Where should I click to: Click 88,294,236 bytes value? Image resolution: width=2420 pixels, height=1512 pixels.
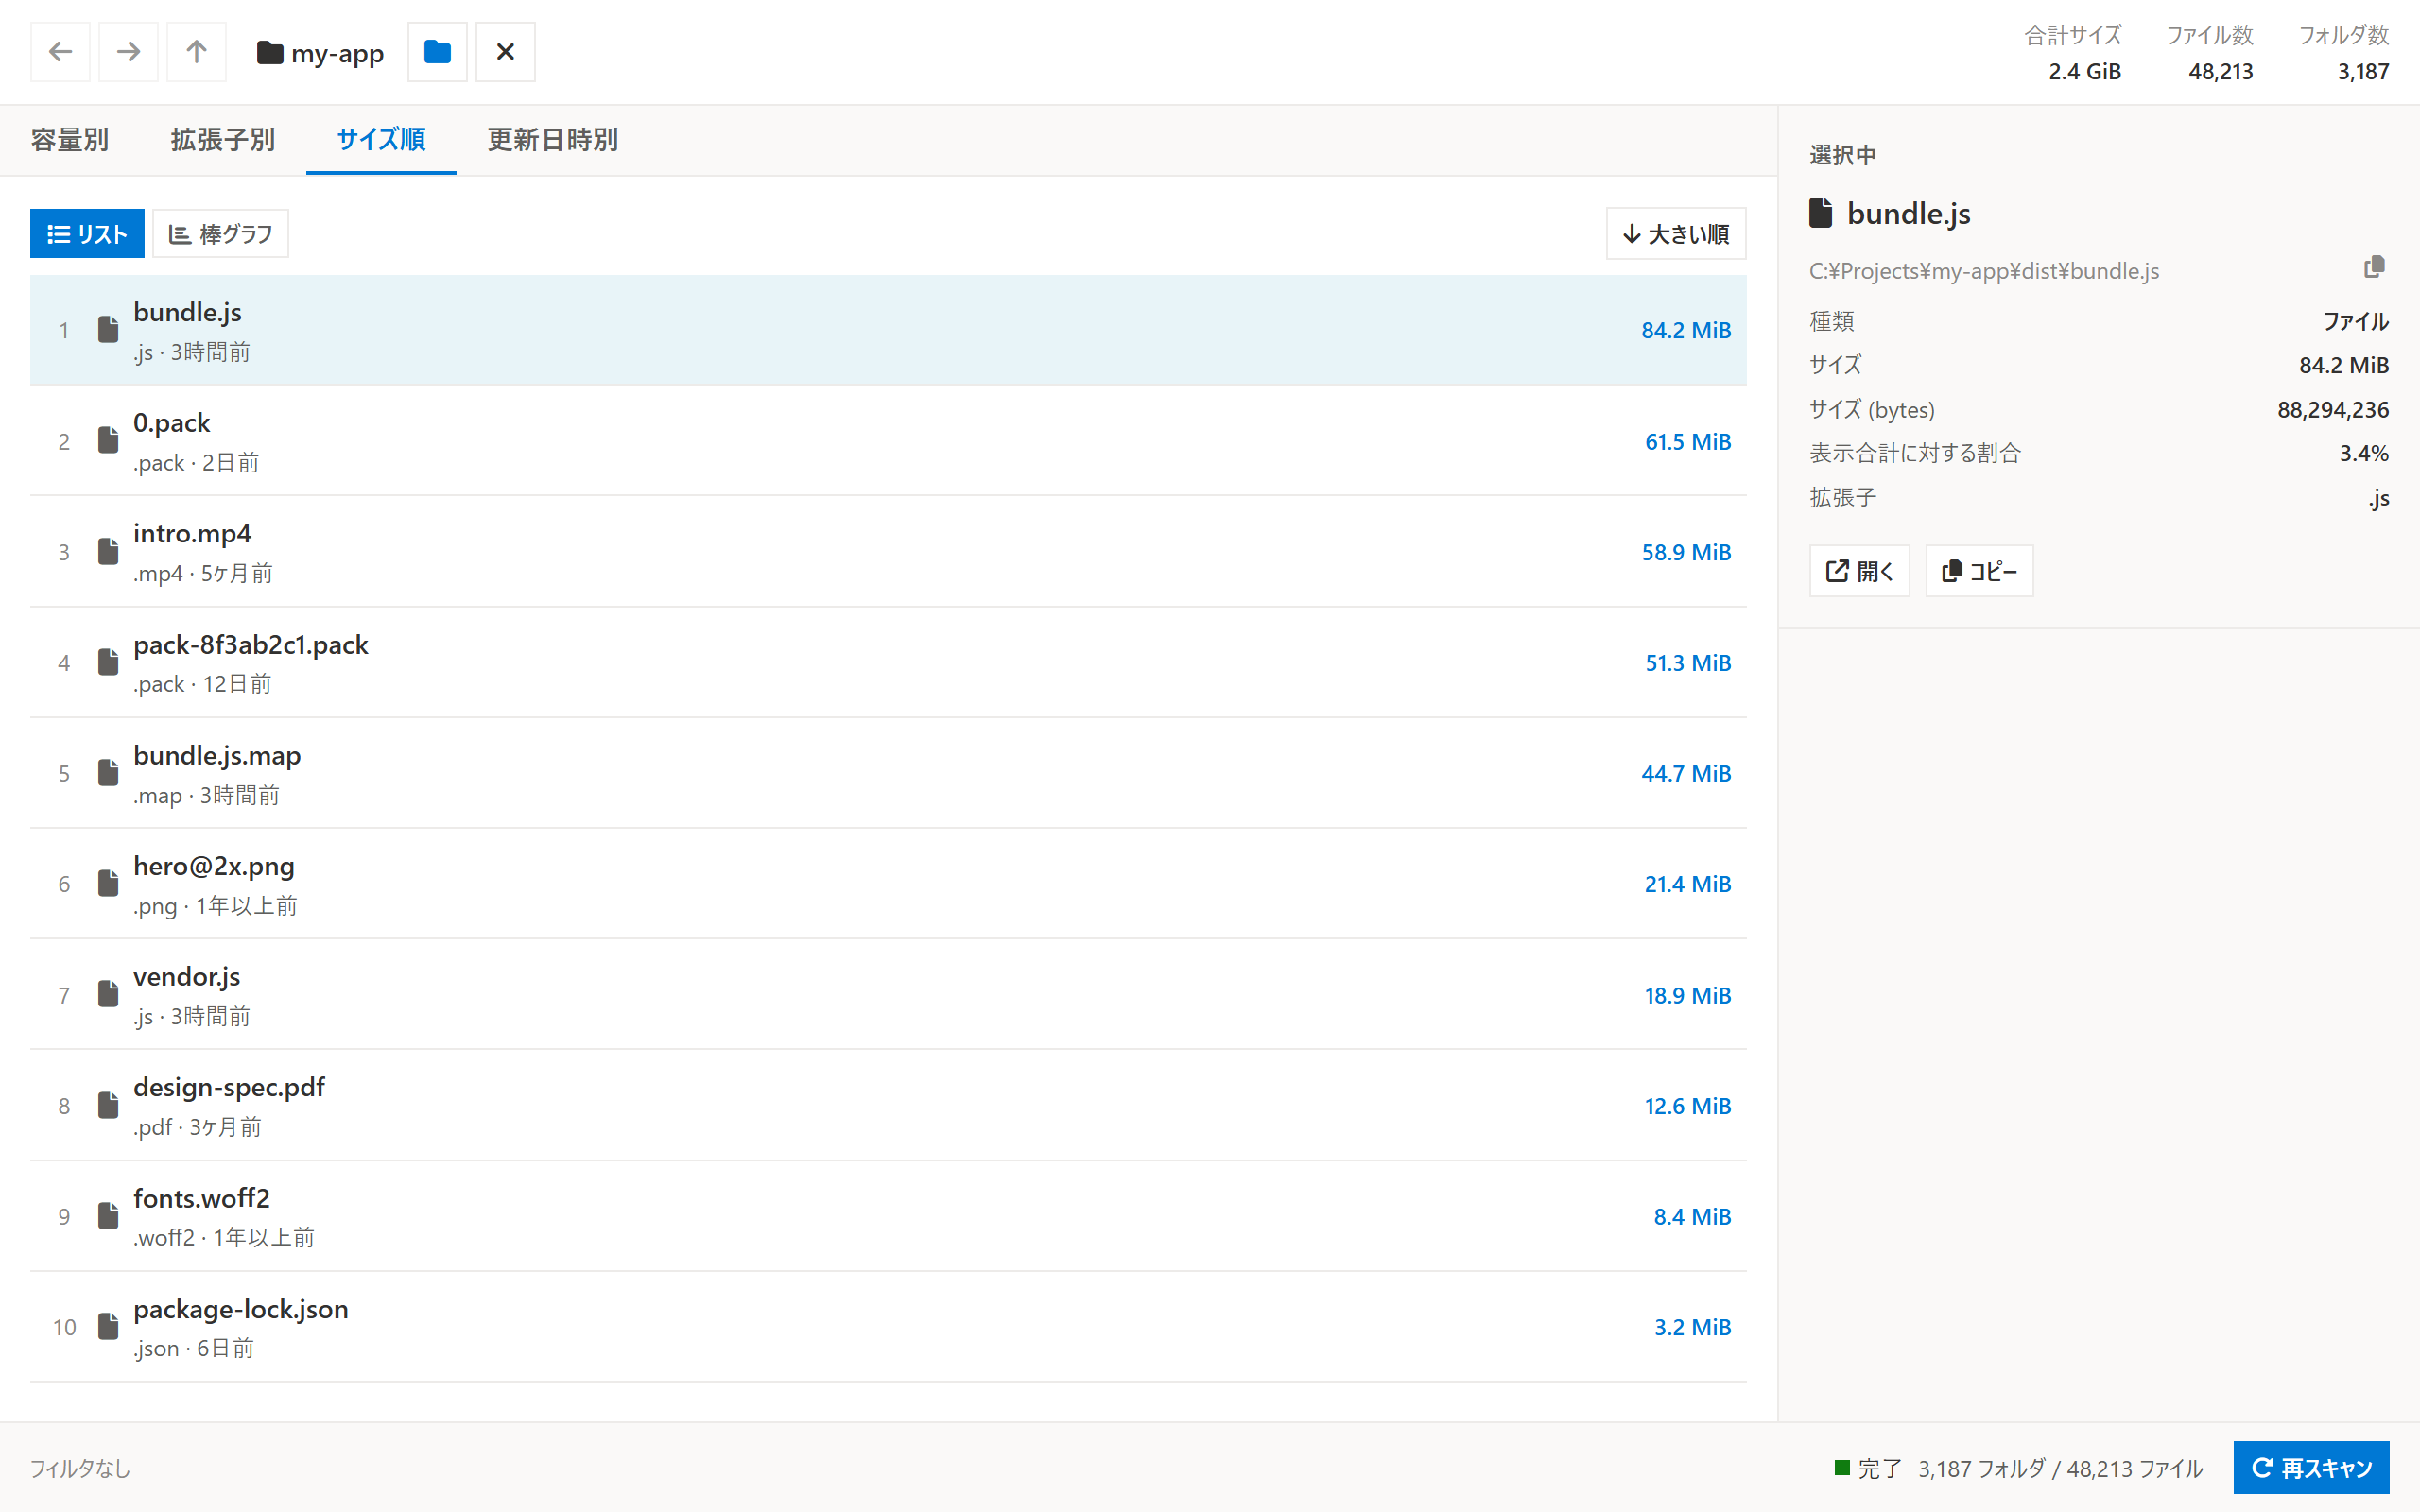click(x=2333, y=410)
